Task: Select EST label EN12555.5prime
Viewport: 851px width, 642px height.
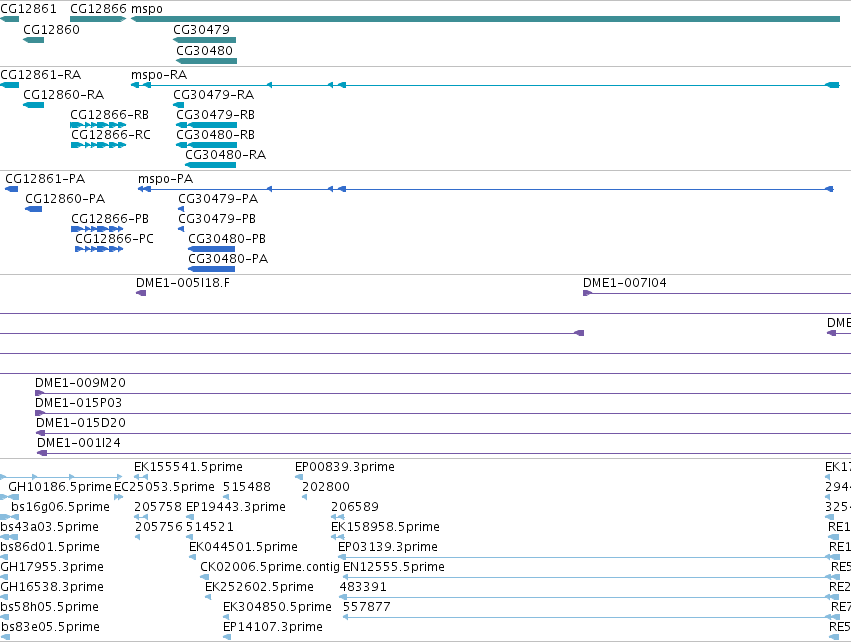Action: 394,567
